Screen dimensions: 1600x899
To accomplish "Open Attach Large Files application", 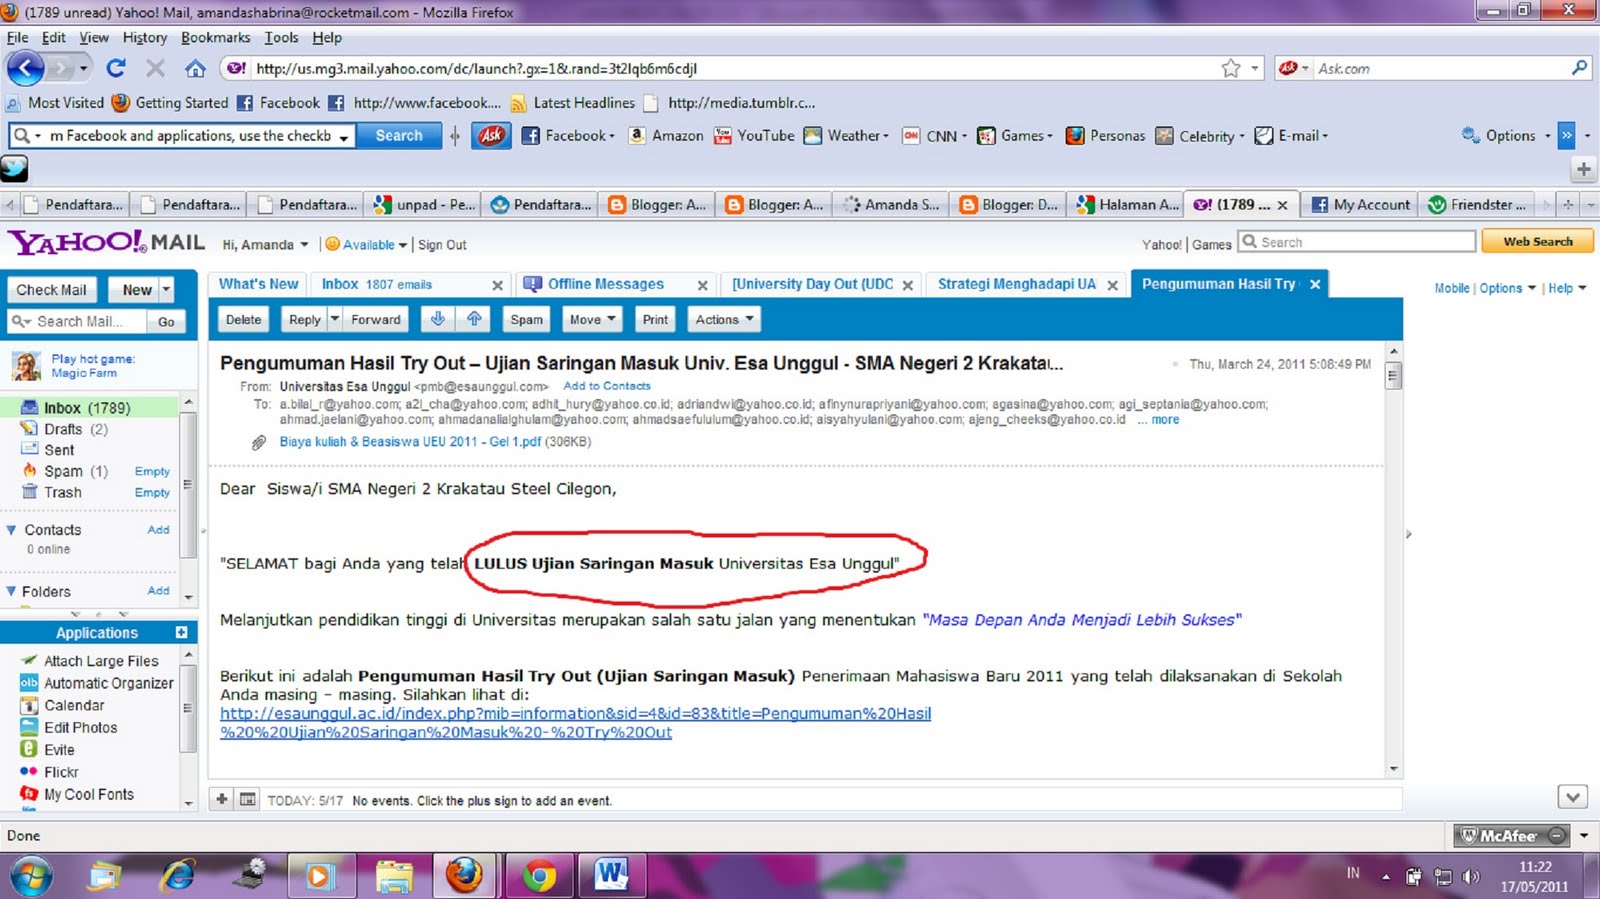I will 90,661.
